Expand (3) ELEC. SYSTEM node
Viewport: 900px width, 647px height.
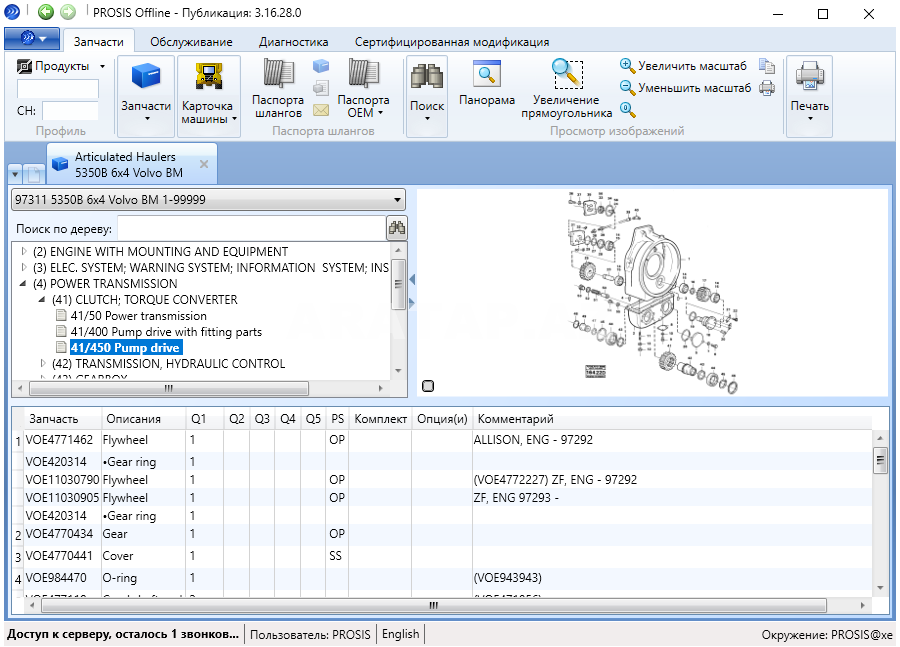(24, 268)
